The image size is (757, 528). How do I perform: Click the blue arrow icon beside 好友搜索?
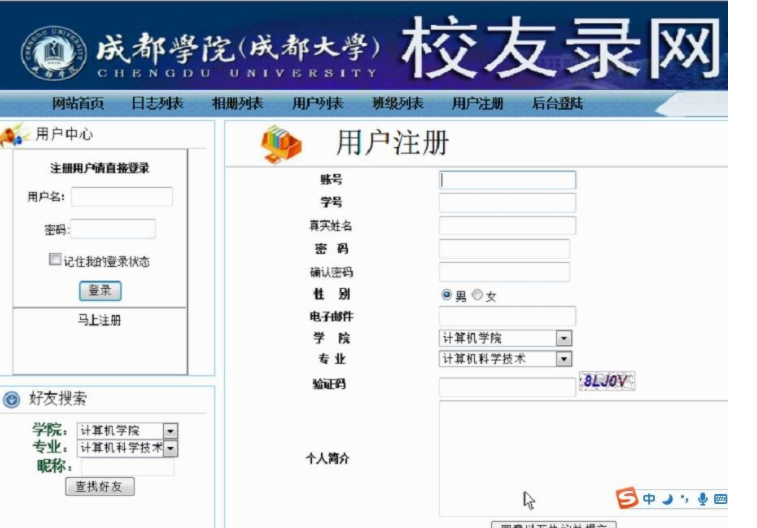12,399
